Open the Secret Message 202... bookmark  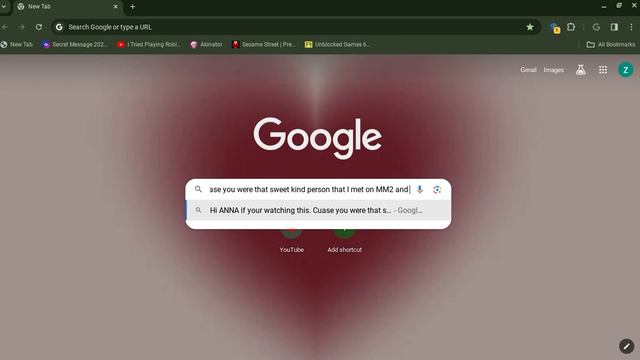(75, 44)
